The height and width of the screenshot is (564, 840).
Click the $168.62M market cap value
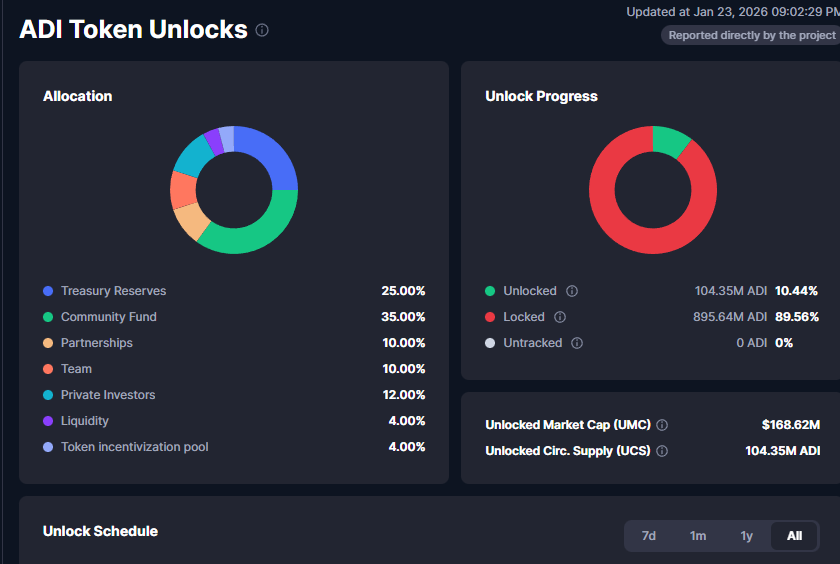coord(791,425)
